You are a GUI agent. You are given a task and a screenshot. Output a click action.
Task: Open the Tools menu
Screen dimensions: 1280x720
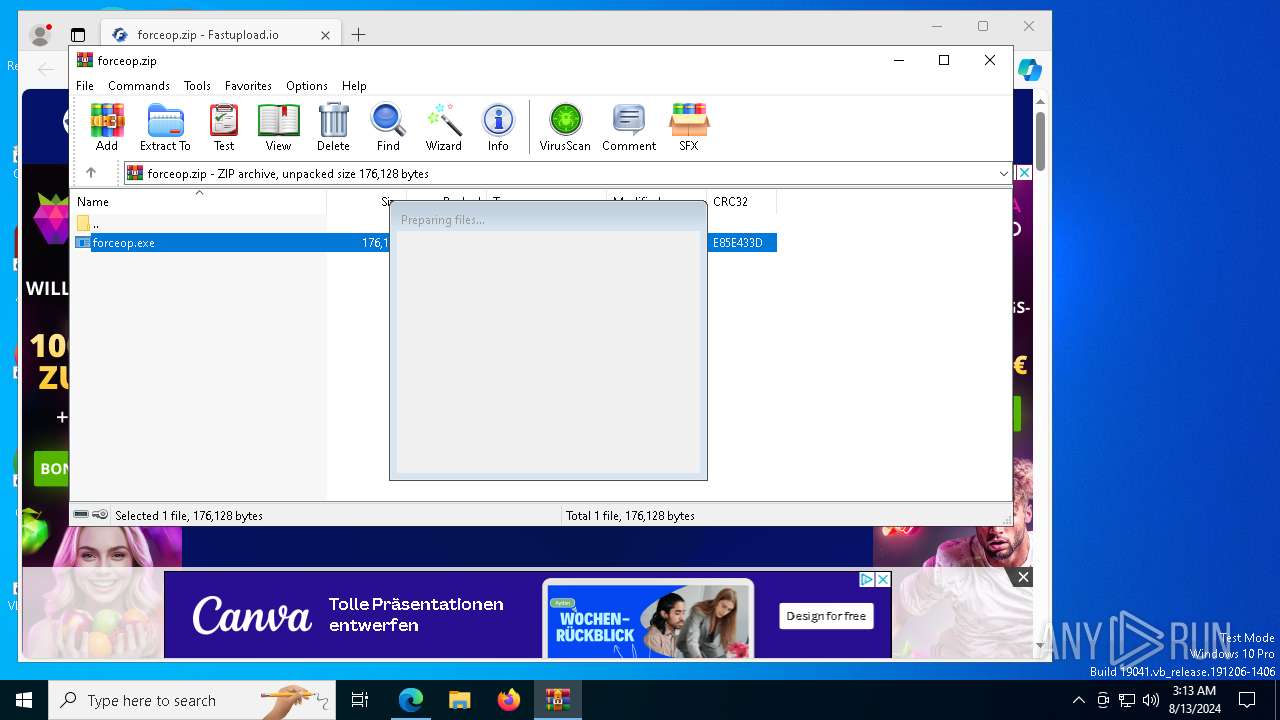197,86
